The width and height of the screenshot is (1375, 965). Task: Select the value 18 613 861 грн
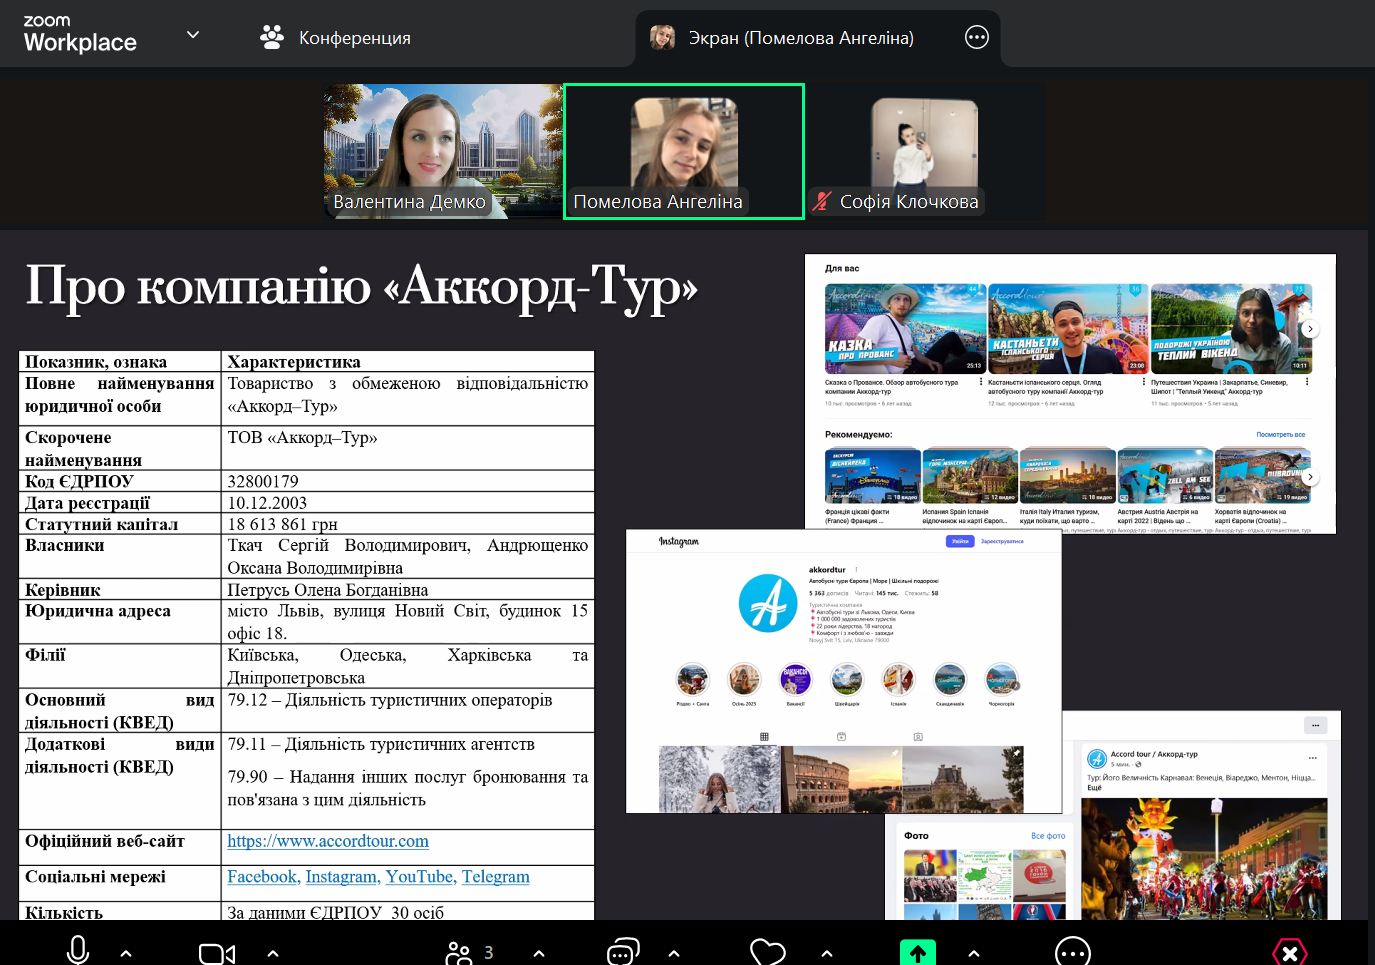click(282, 524)
